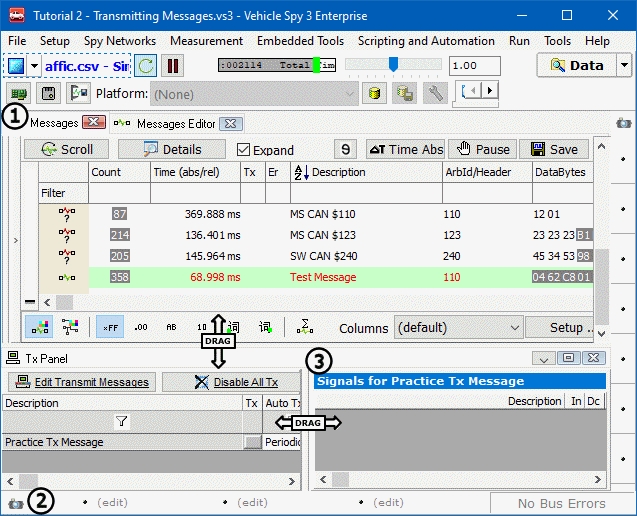Click the save setup disk icon
The width and height of the screenshot is (637, 516).
pos(47,93)
